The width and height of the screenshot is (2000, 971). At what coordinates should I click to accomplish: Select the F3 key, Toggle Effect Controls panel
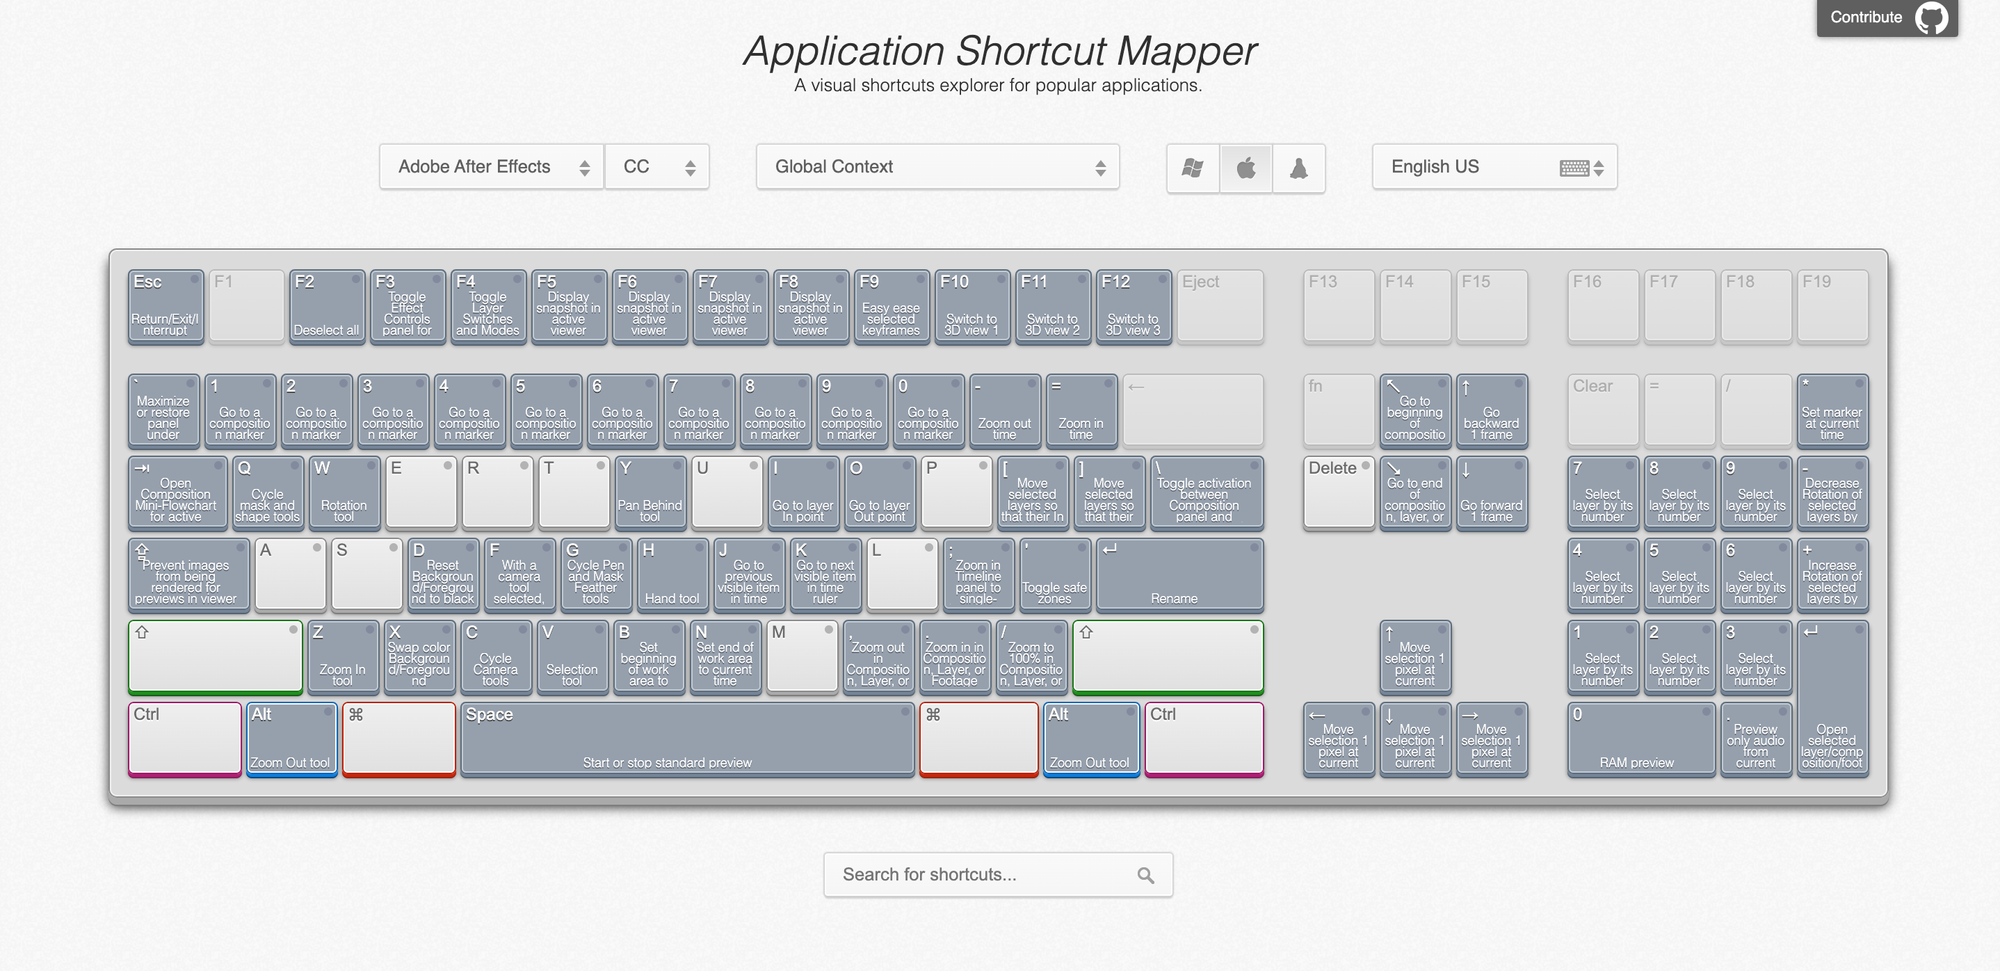pos(408,307)
